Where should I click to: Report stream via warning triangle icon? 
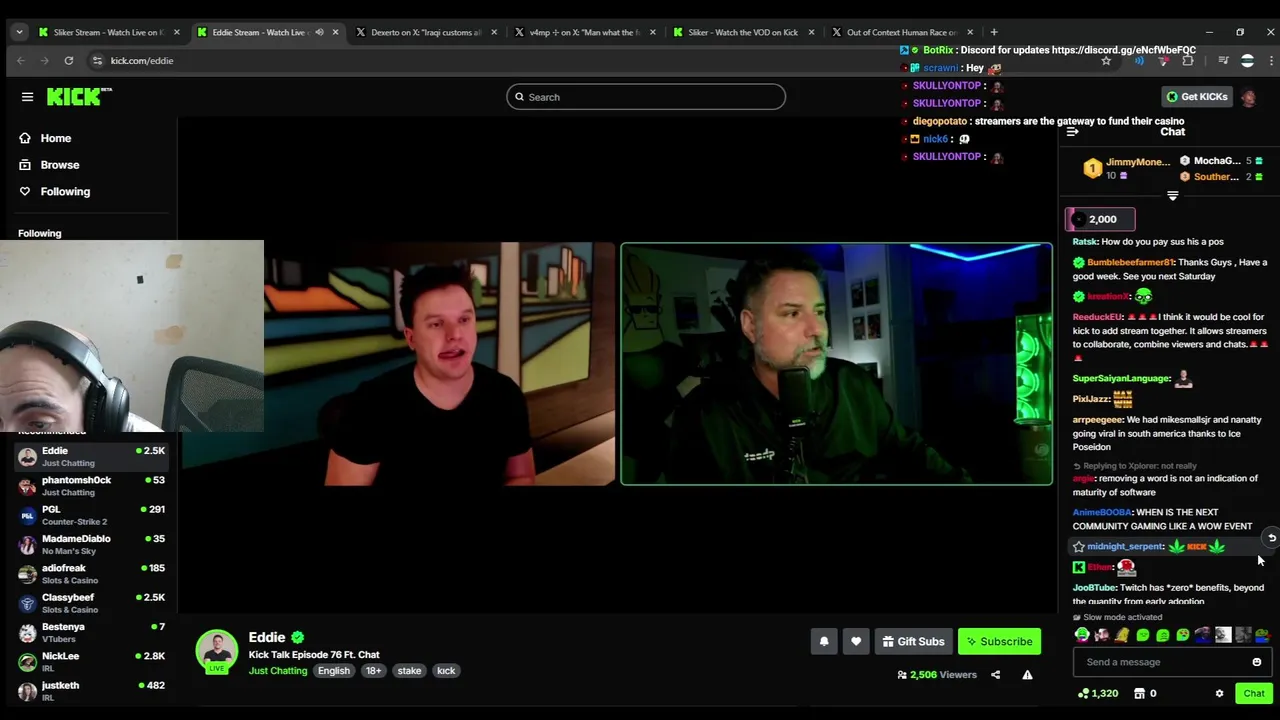(1027, 675)
